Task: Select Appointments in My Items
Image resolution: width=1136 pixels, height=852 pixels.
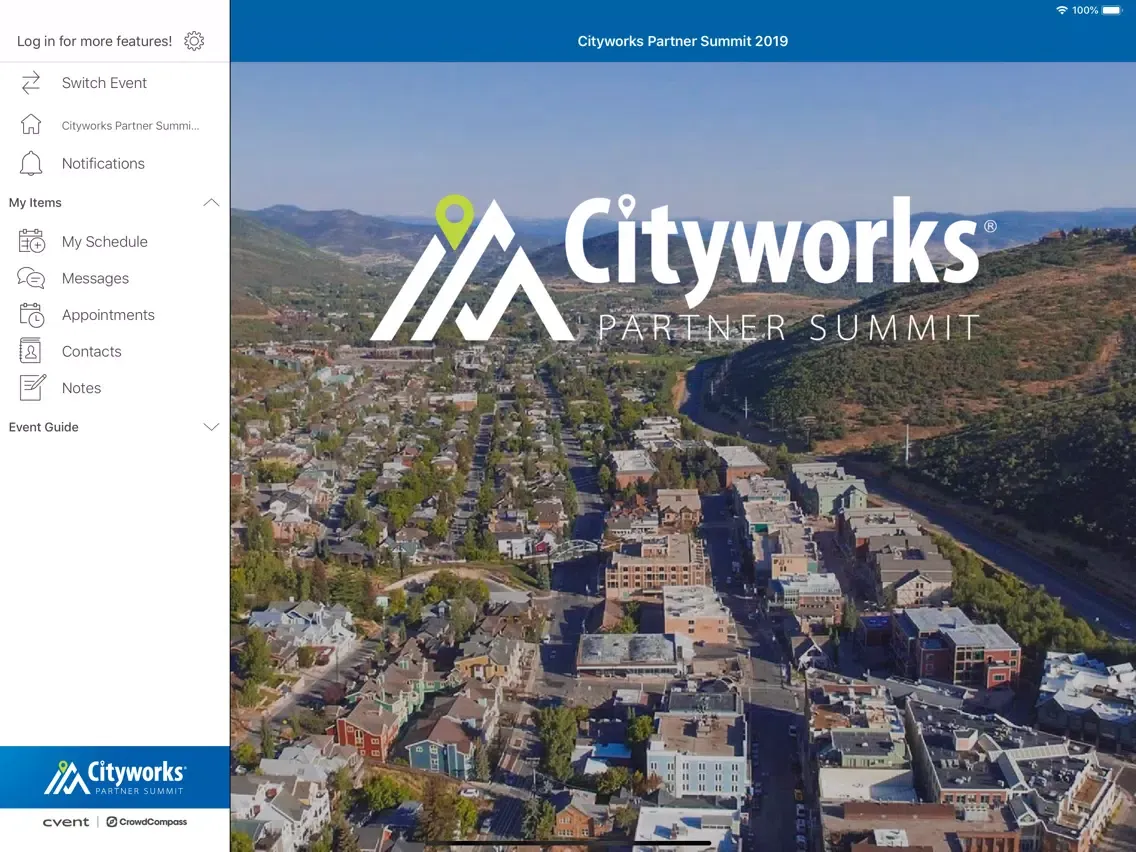Action: point(115,315)
